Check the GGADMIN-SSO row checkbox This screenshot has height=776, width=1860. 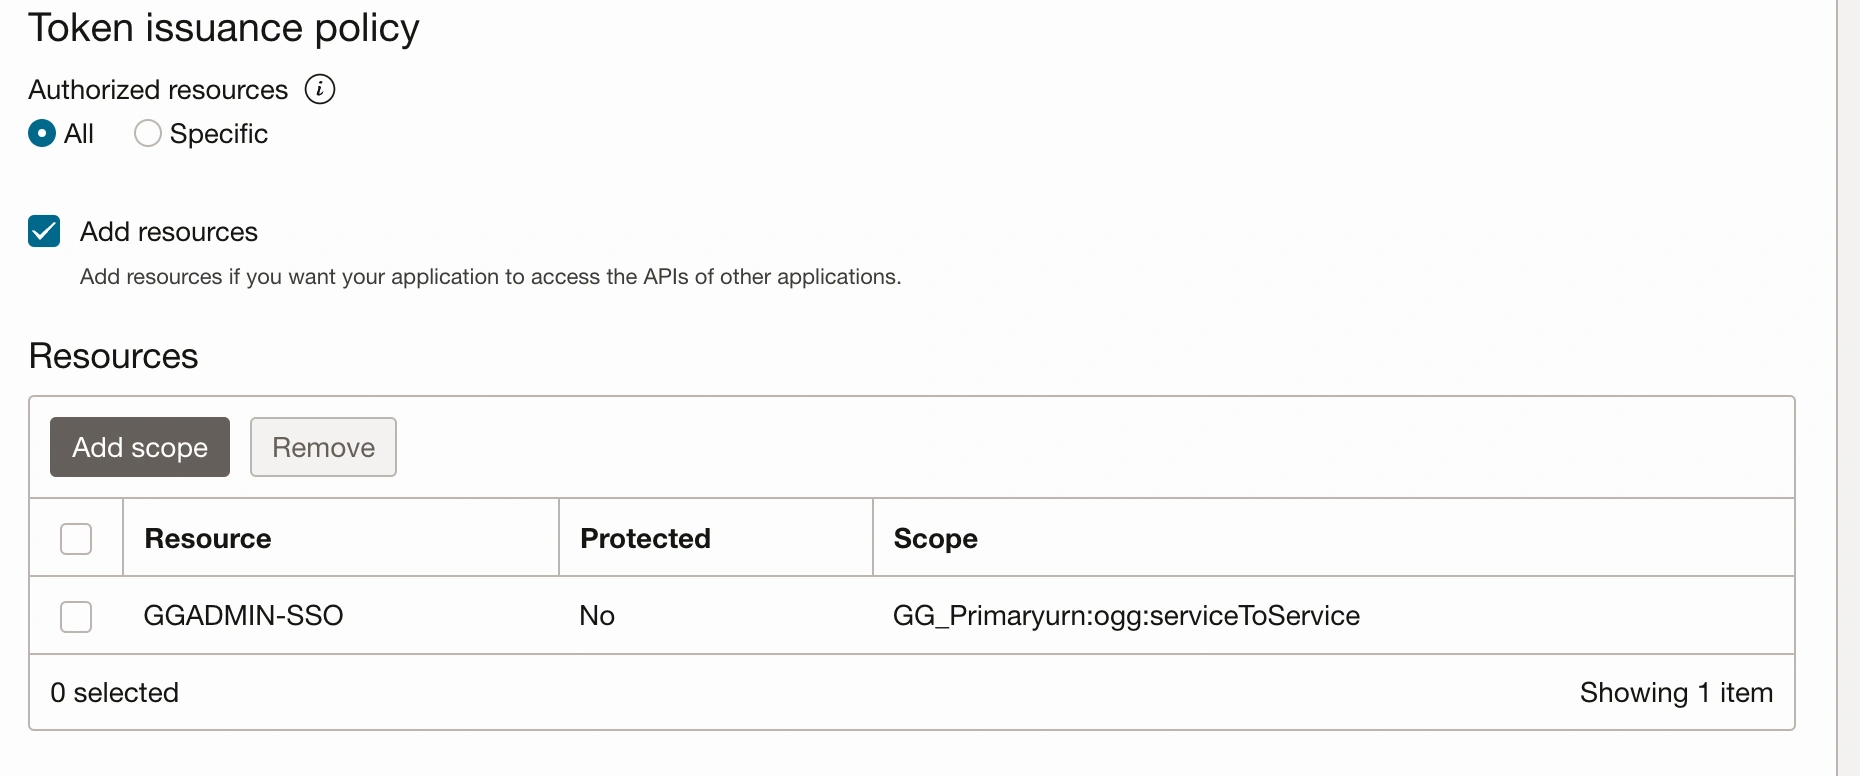(x=76, y=616)
